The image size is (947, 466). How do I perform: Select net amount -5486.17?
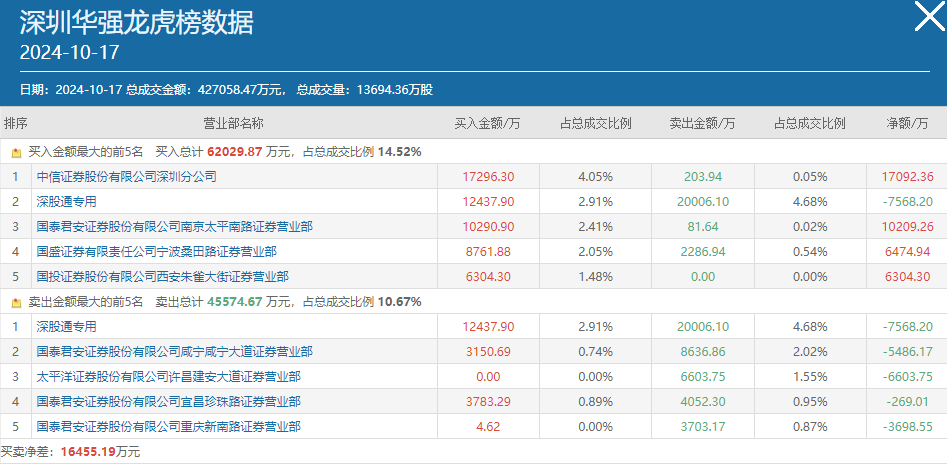click(907, 352)
